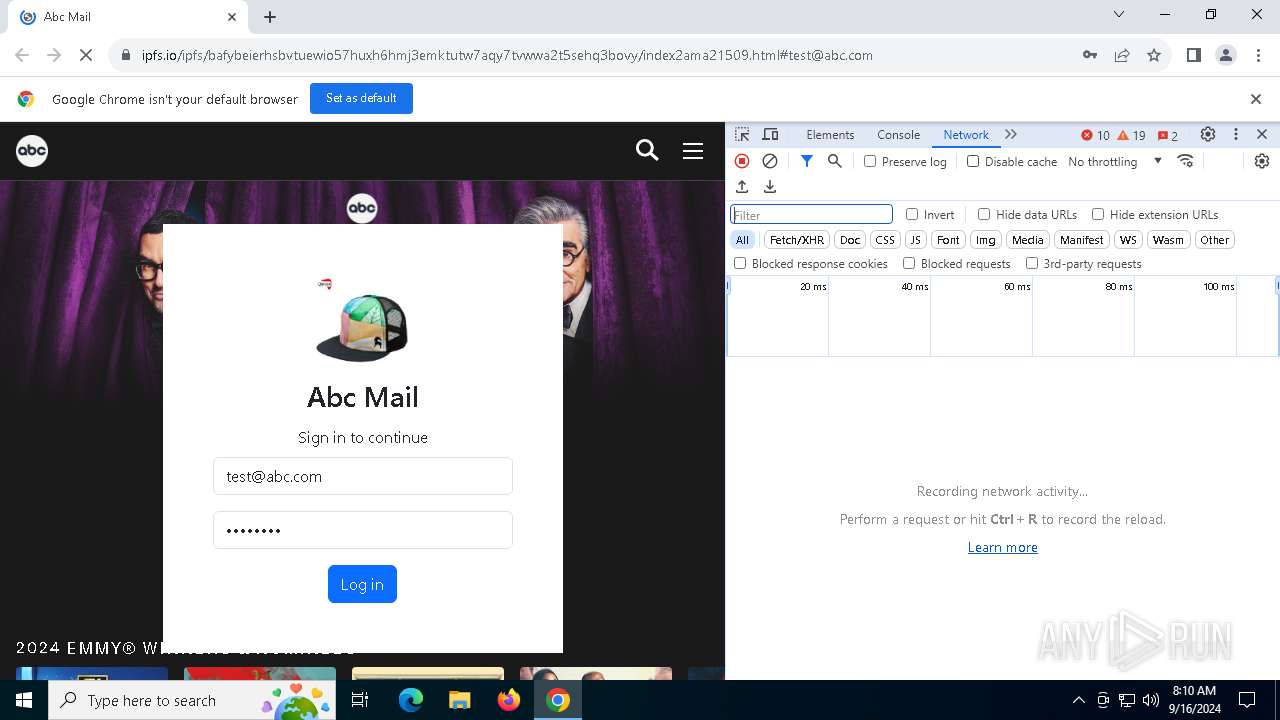Stop loading the page
Viewport: 1280px width, 720px height.
point(86,55)
